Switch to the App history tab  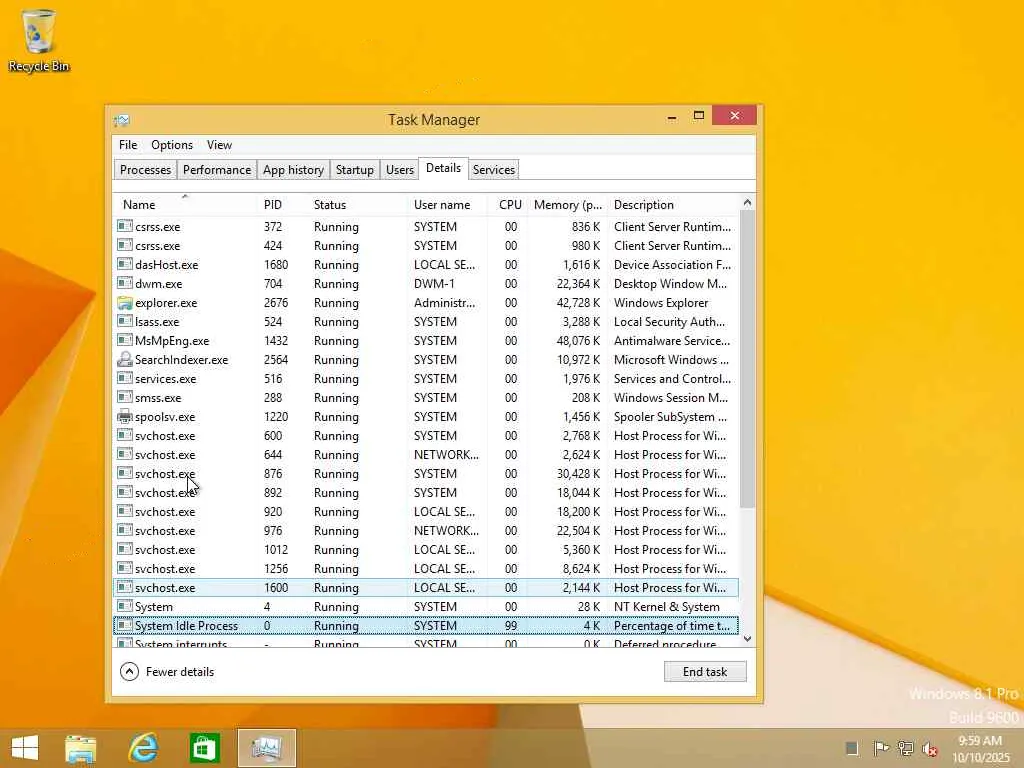point(293,170)
